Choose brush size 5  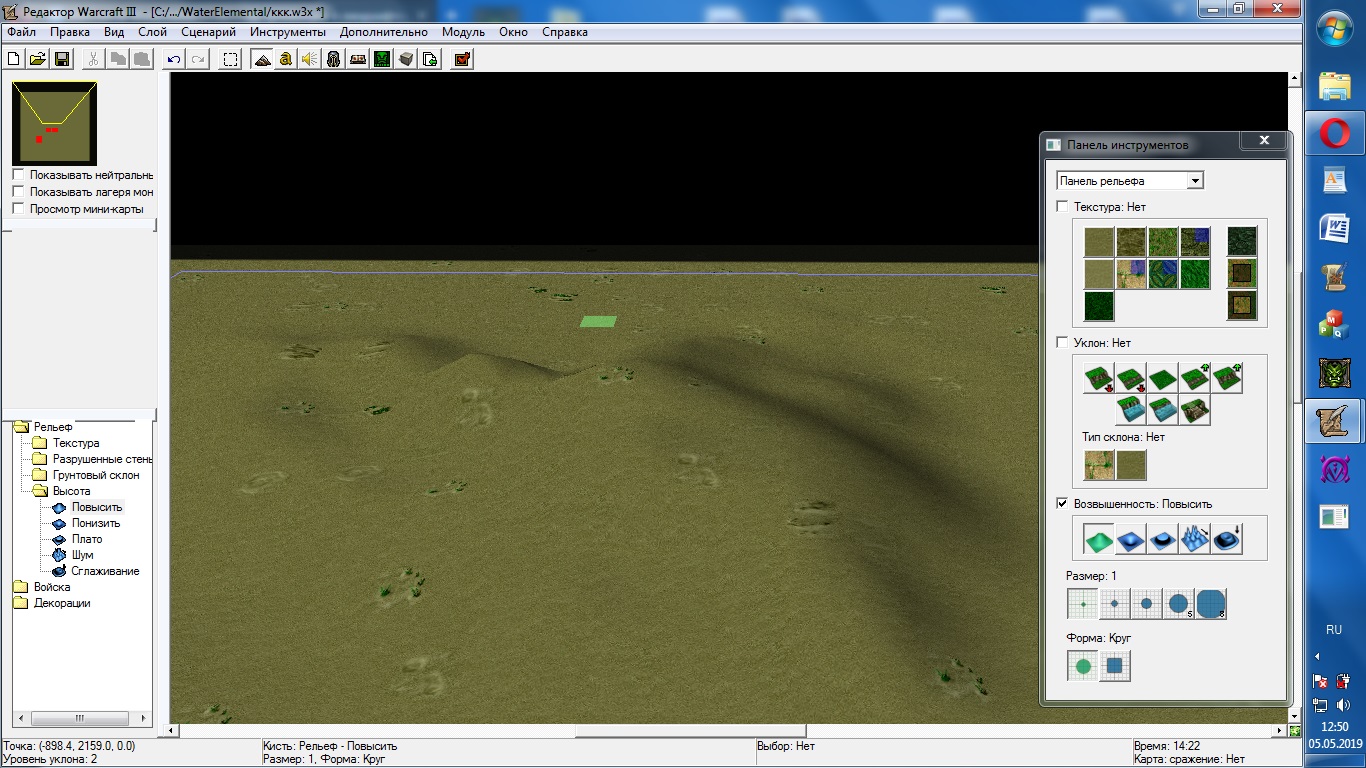click(1179, 603)
